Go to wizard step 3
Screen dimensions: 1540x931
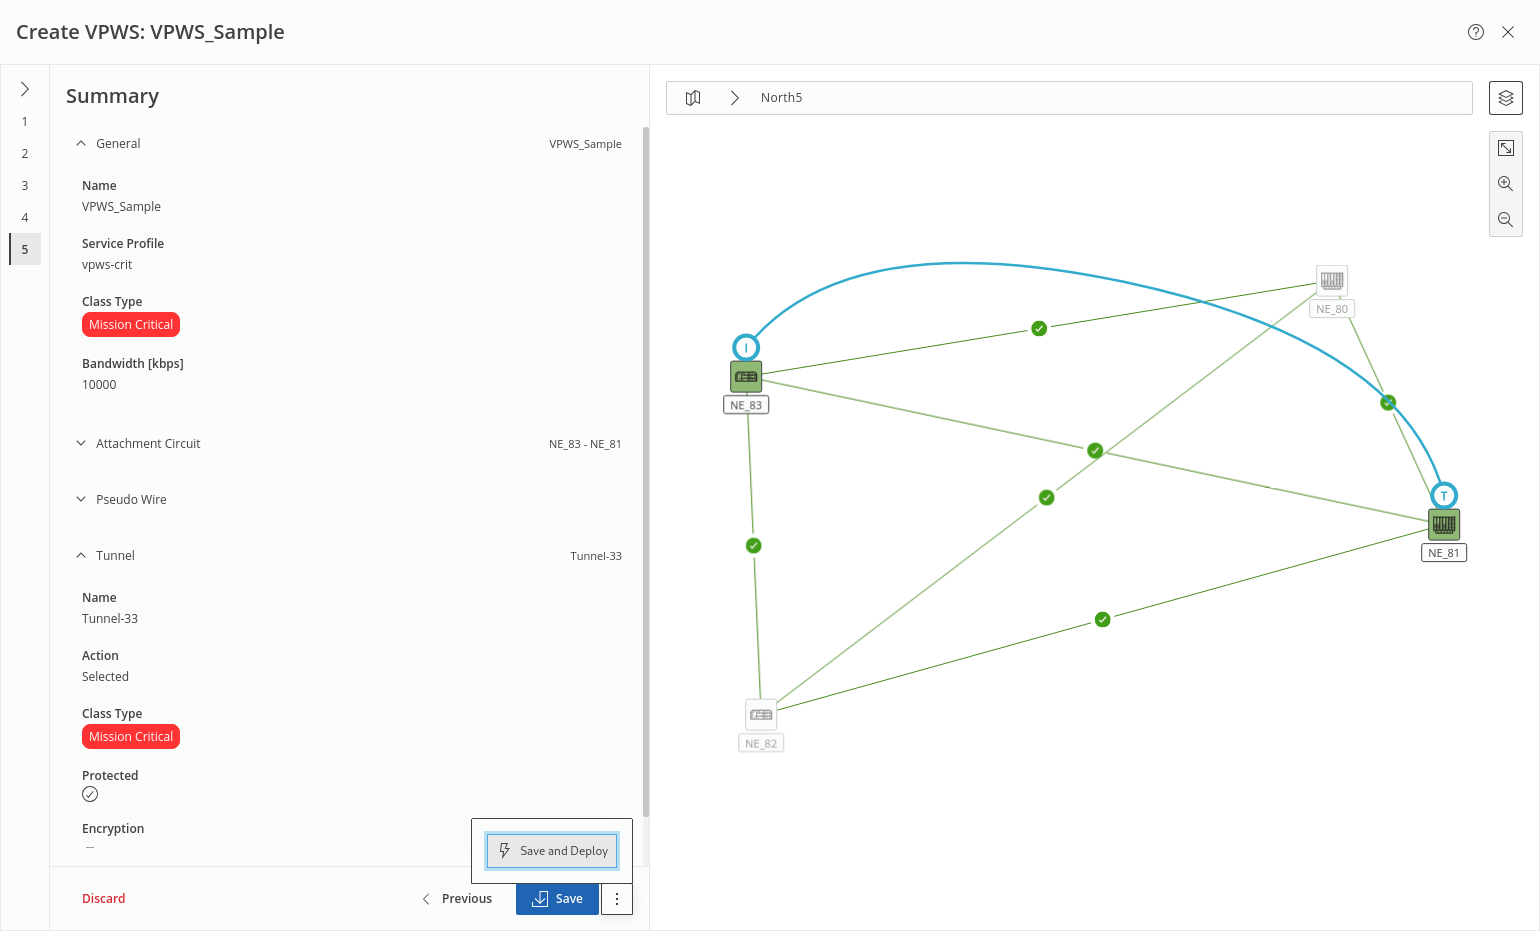(x=25, y=186)
